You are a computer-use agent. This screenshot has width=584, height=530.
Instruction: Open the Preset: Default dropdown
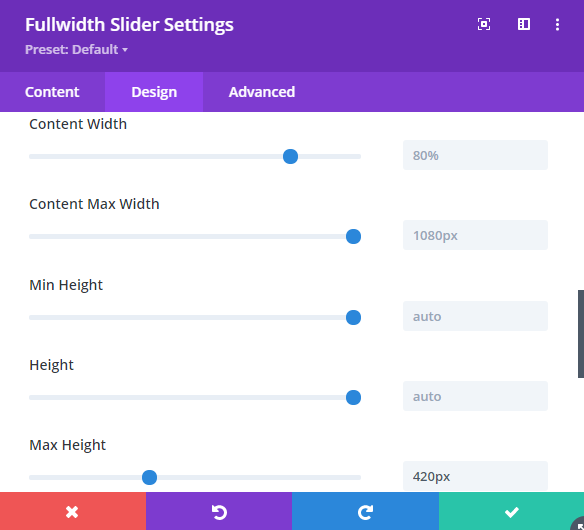(x=76, y=50)
